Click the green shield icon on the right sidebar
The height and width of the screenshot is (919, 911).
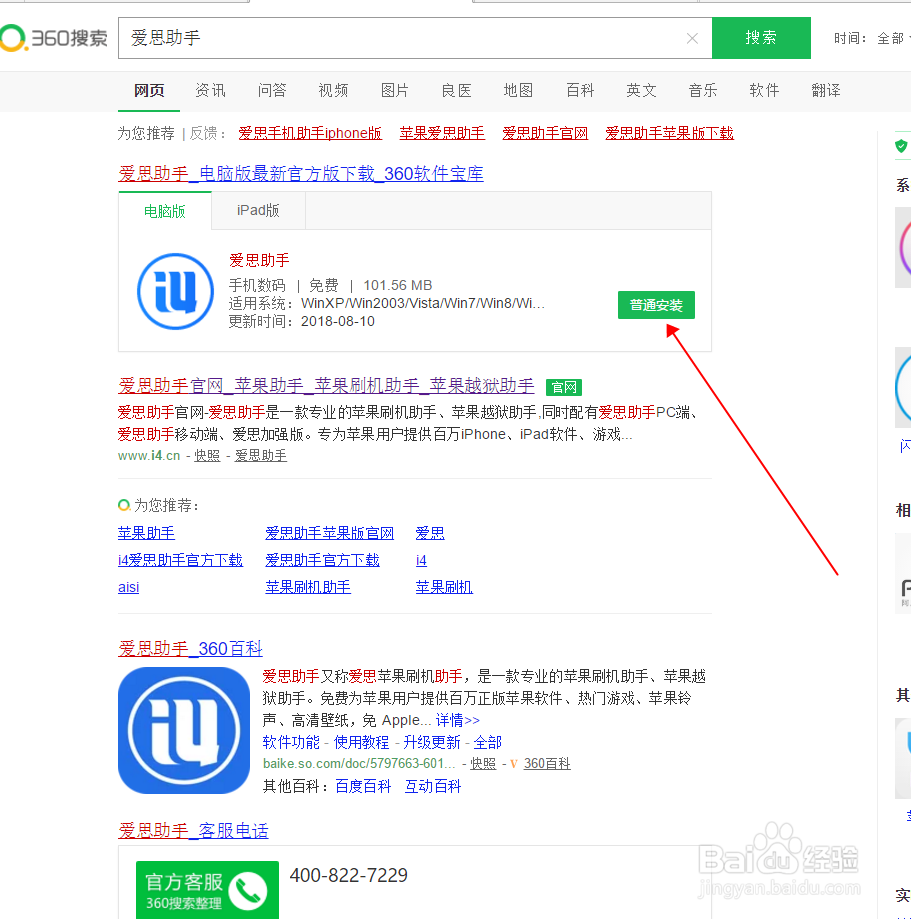pyautogui.click(x=902, y=146)
